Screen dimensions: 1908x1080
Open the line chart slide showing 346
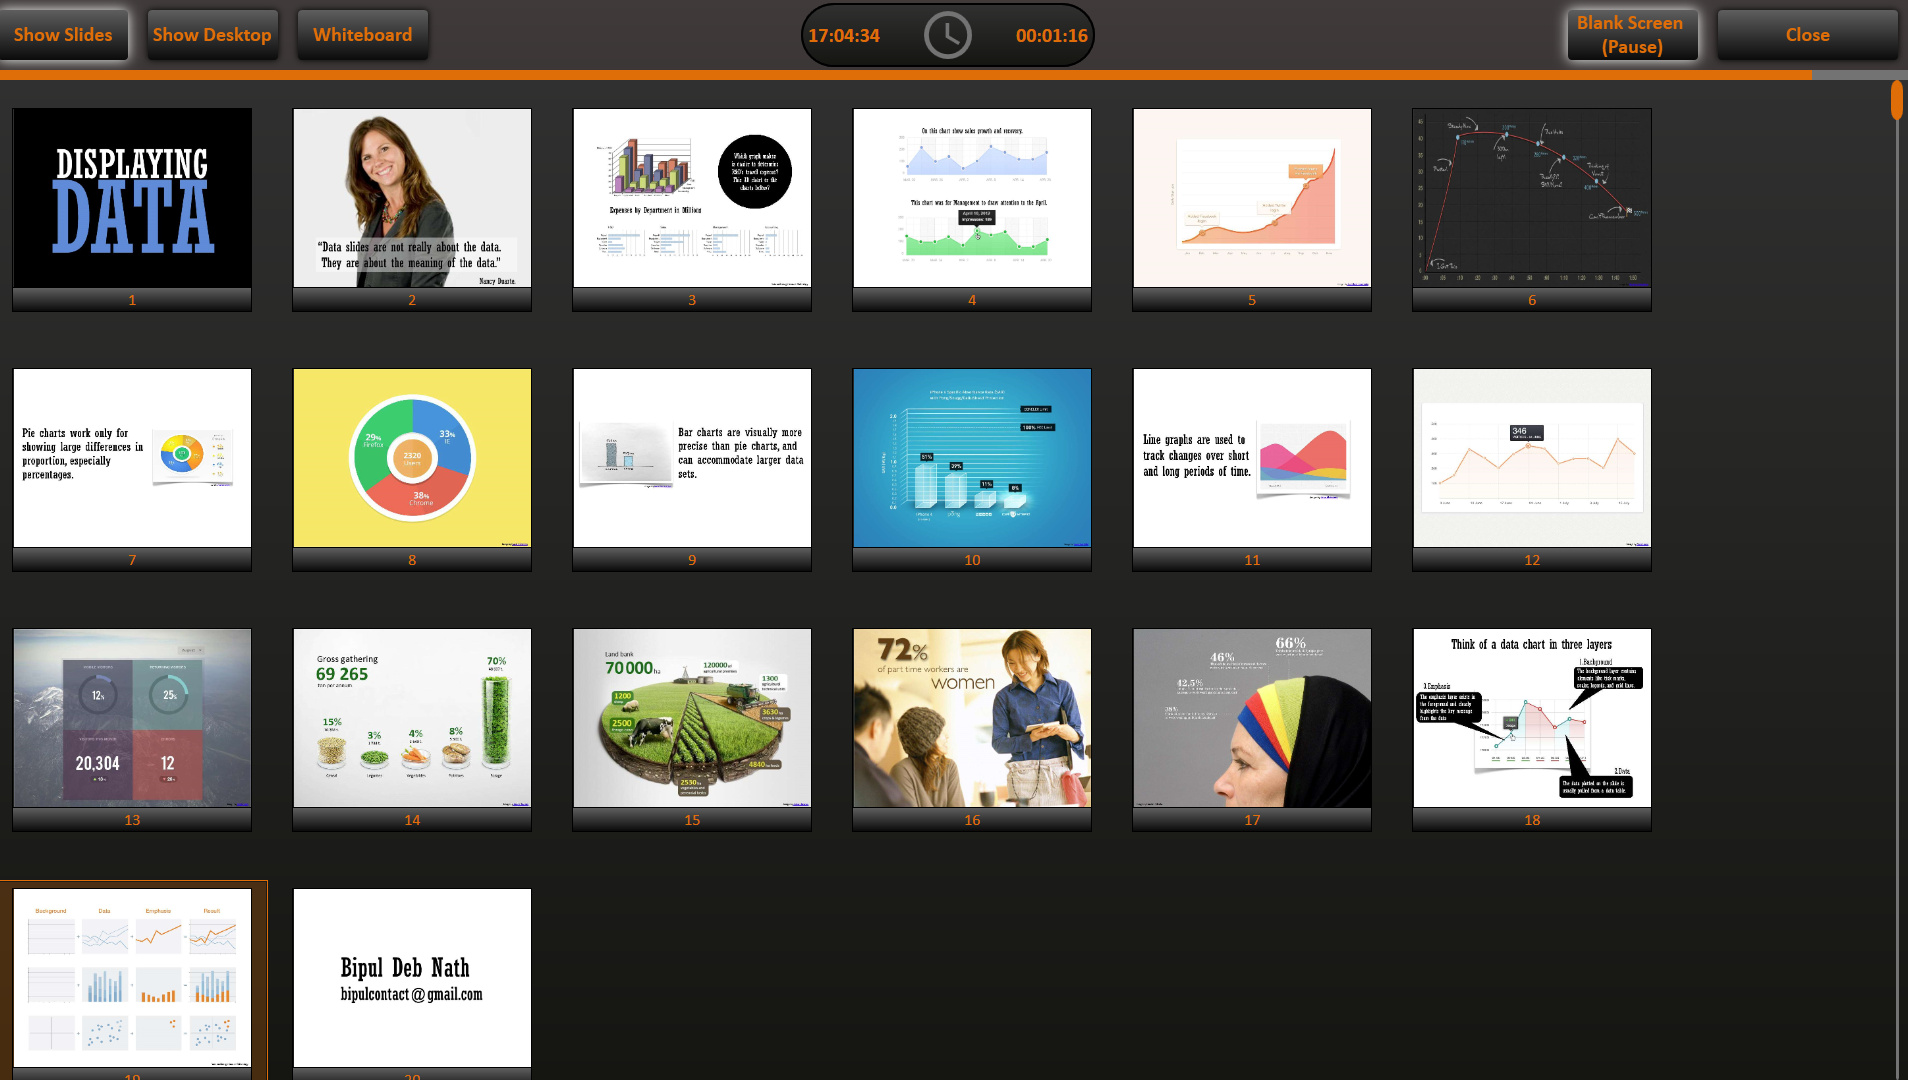pos(1530,458)
